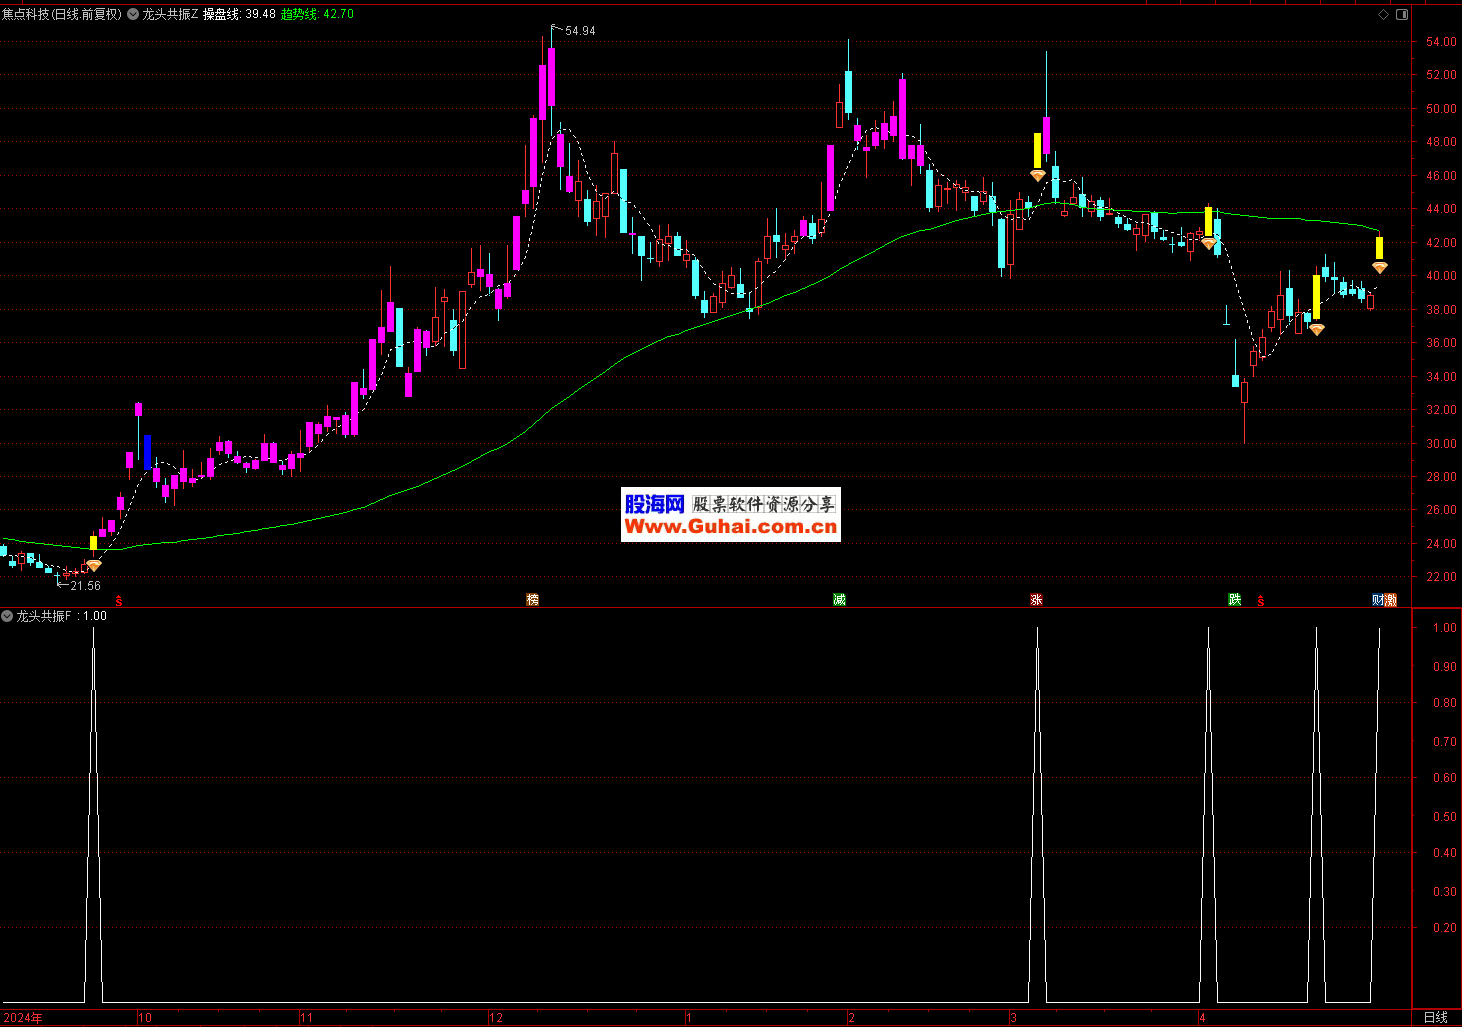Click the 涨 event marker icon
1462x1027 pixels.
tap(1036, 599)
